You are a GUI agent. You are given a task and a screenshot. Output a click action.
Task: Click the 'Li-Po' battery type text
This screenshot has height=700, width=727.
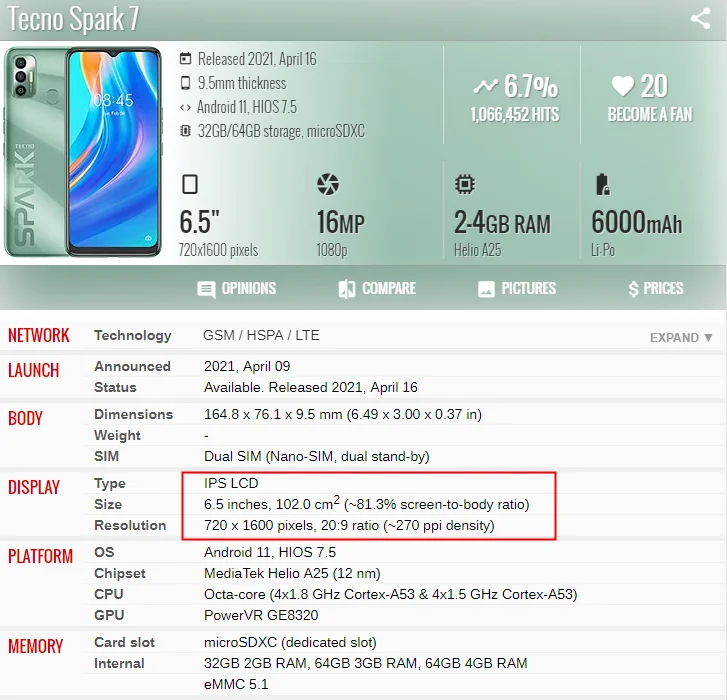pos(603,250)
